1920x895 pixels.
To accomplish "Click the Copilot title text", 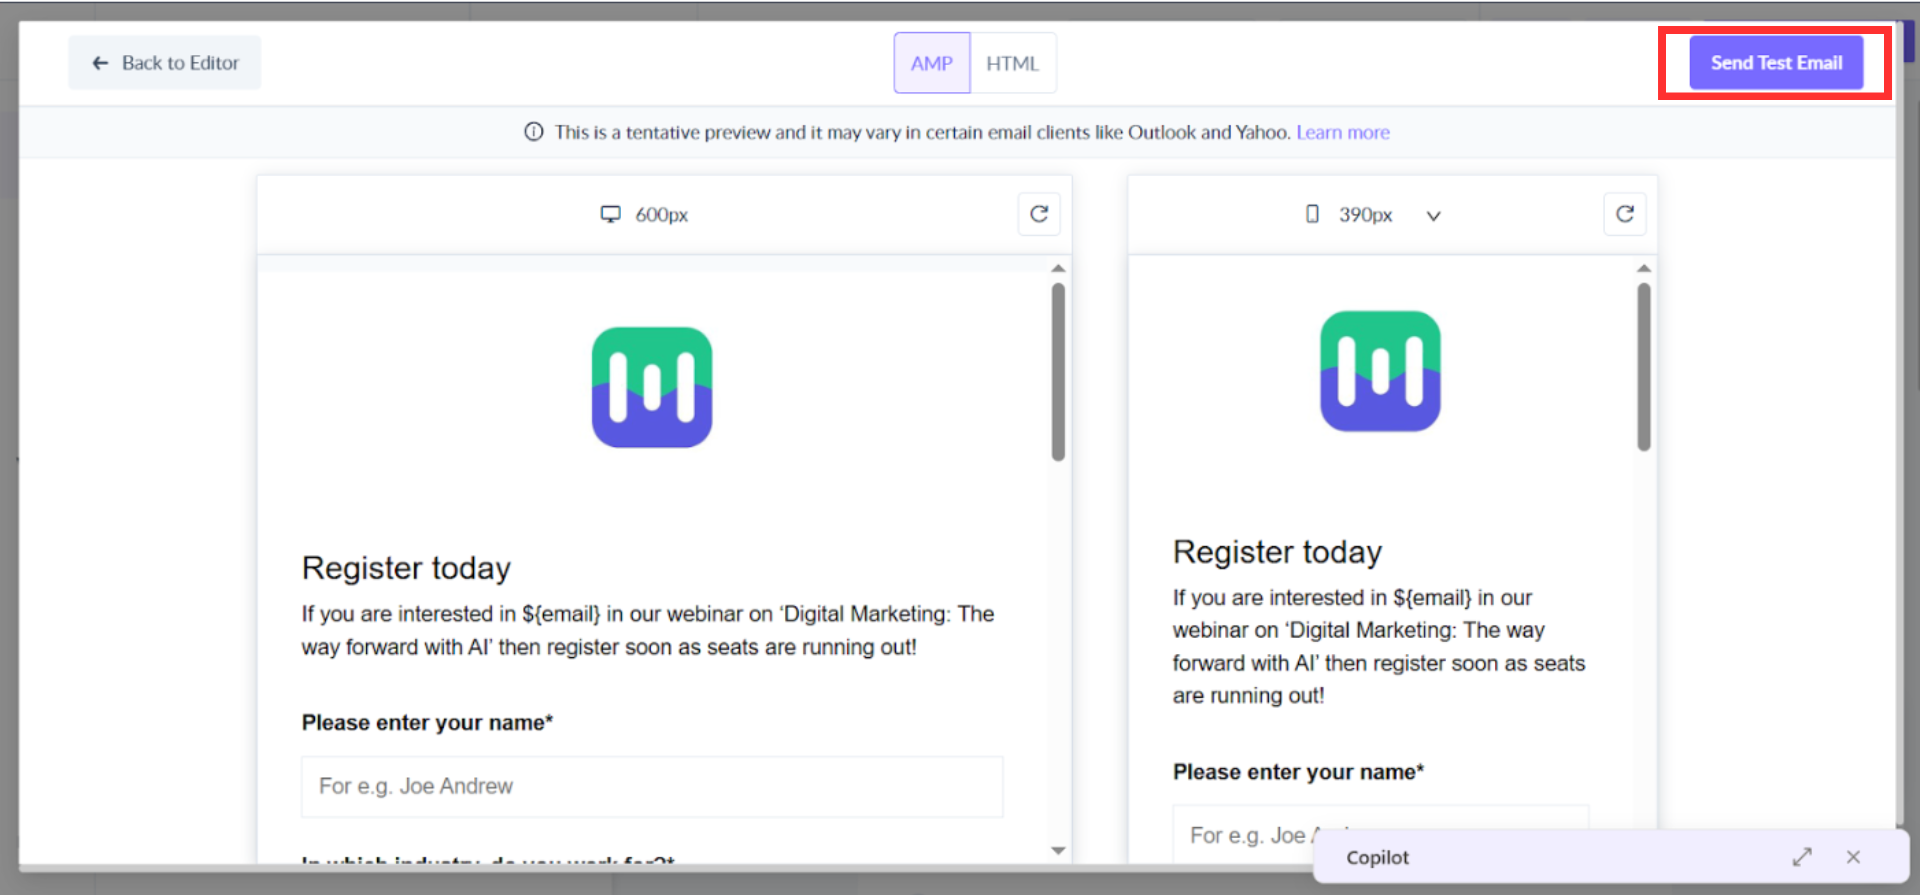I will (x=1377, y=857).
